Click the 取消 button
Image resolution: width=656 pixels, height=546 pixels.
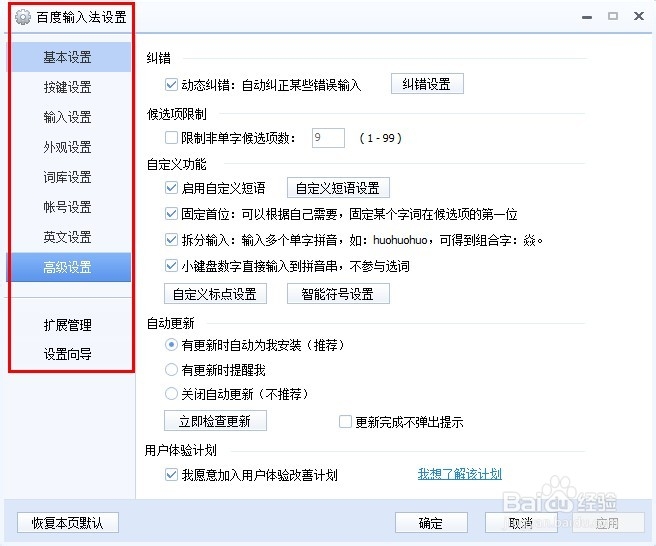click(521, 523)
